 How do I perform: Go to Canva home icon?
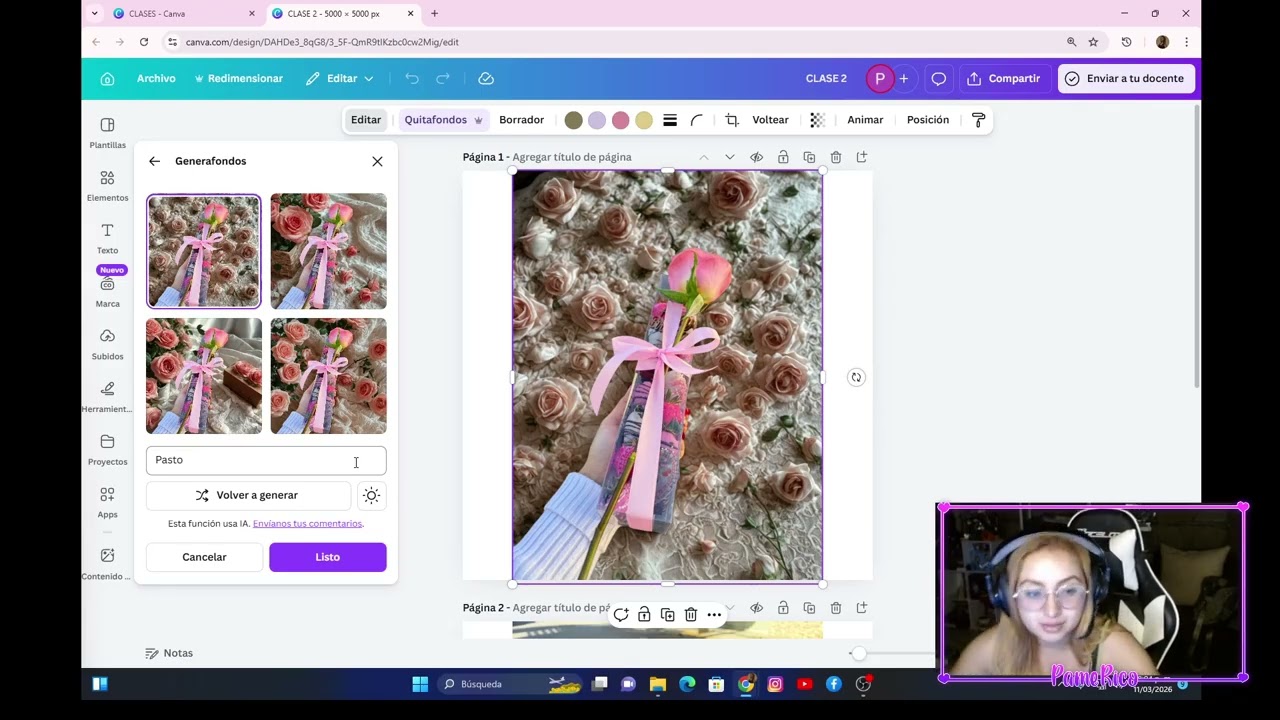coord(108,78)
